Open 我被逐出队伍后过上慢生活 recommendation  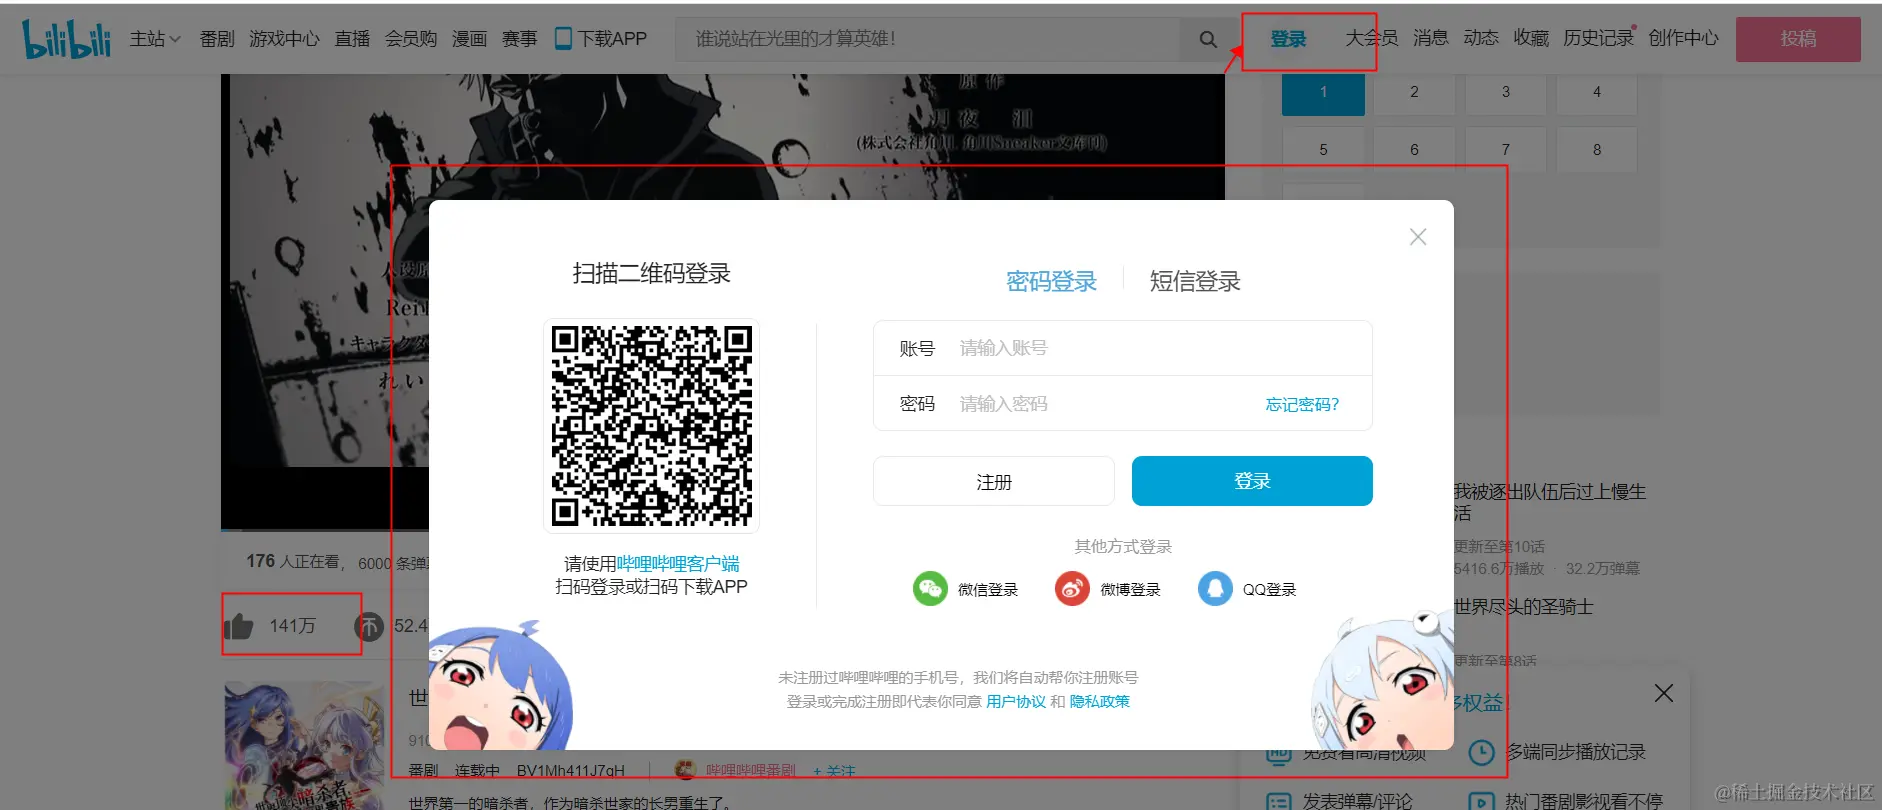click(1549, 502)
